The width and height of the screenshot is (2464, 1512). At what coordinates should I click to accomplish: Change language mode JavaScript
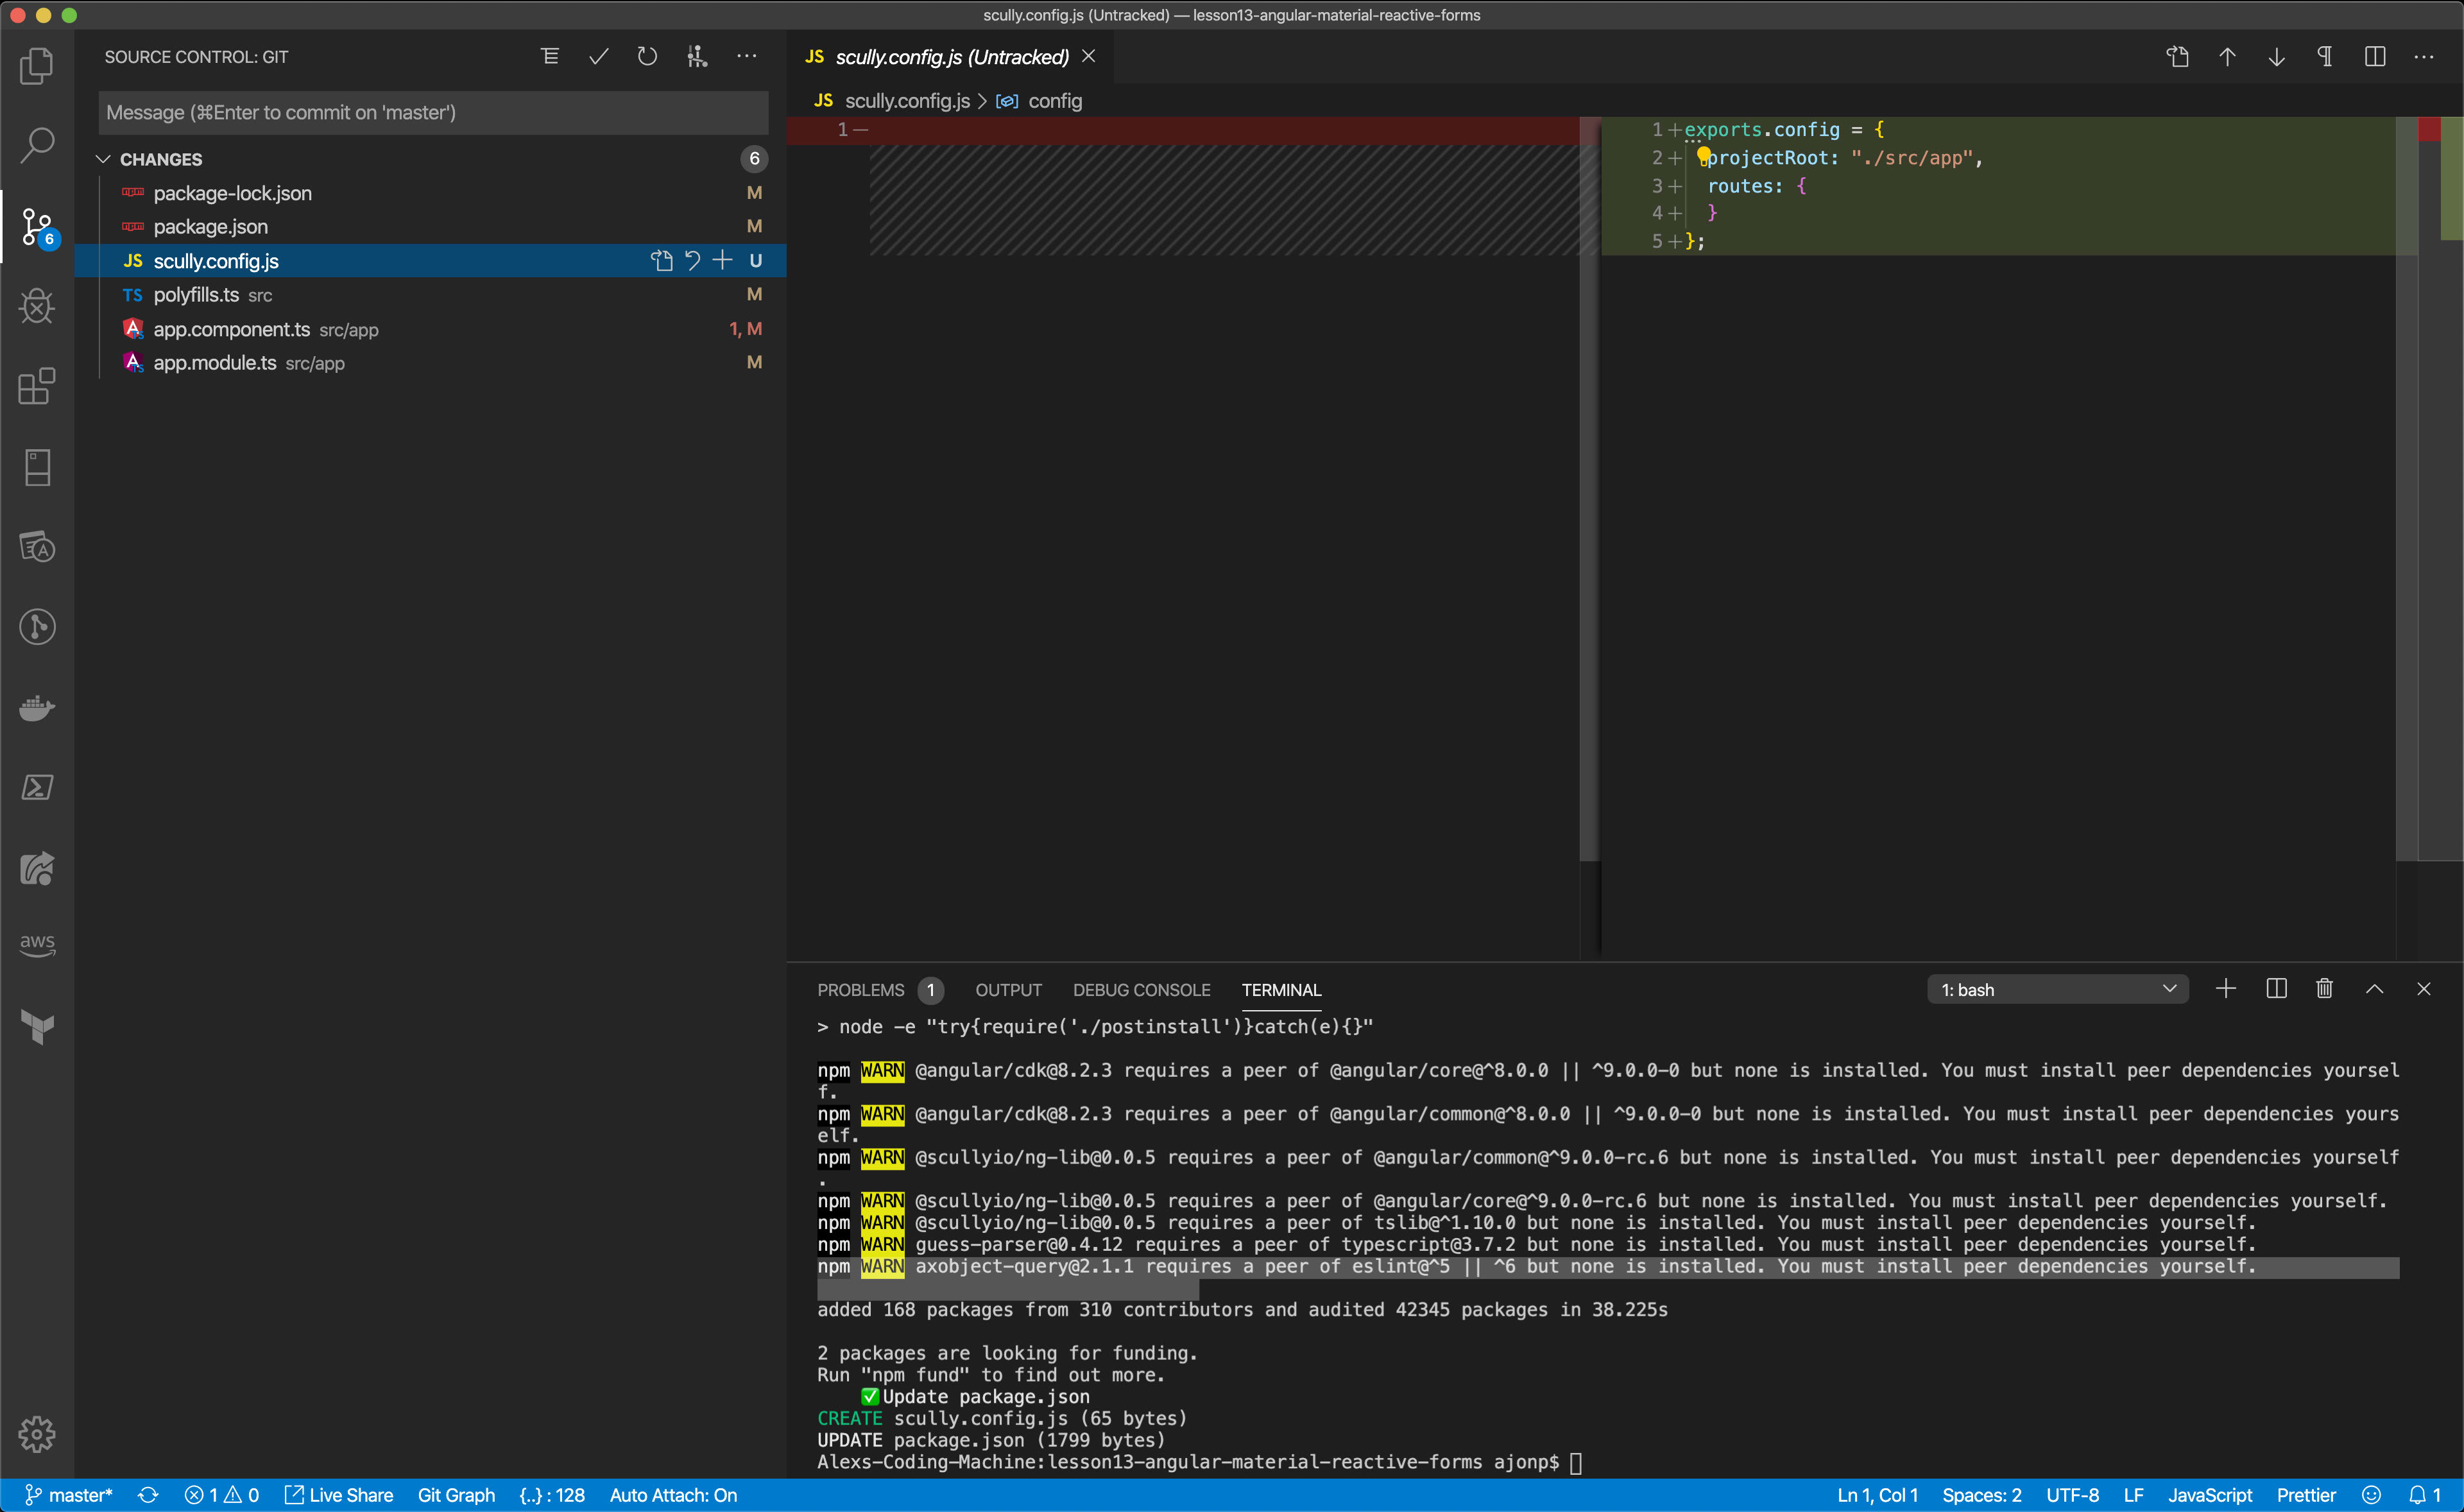click(x=2209, y=1495)
